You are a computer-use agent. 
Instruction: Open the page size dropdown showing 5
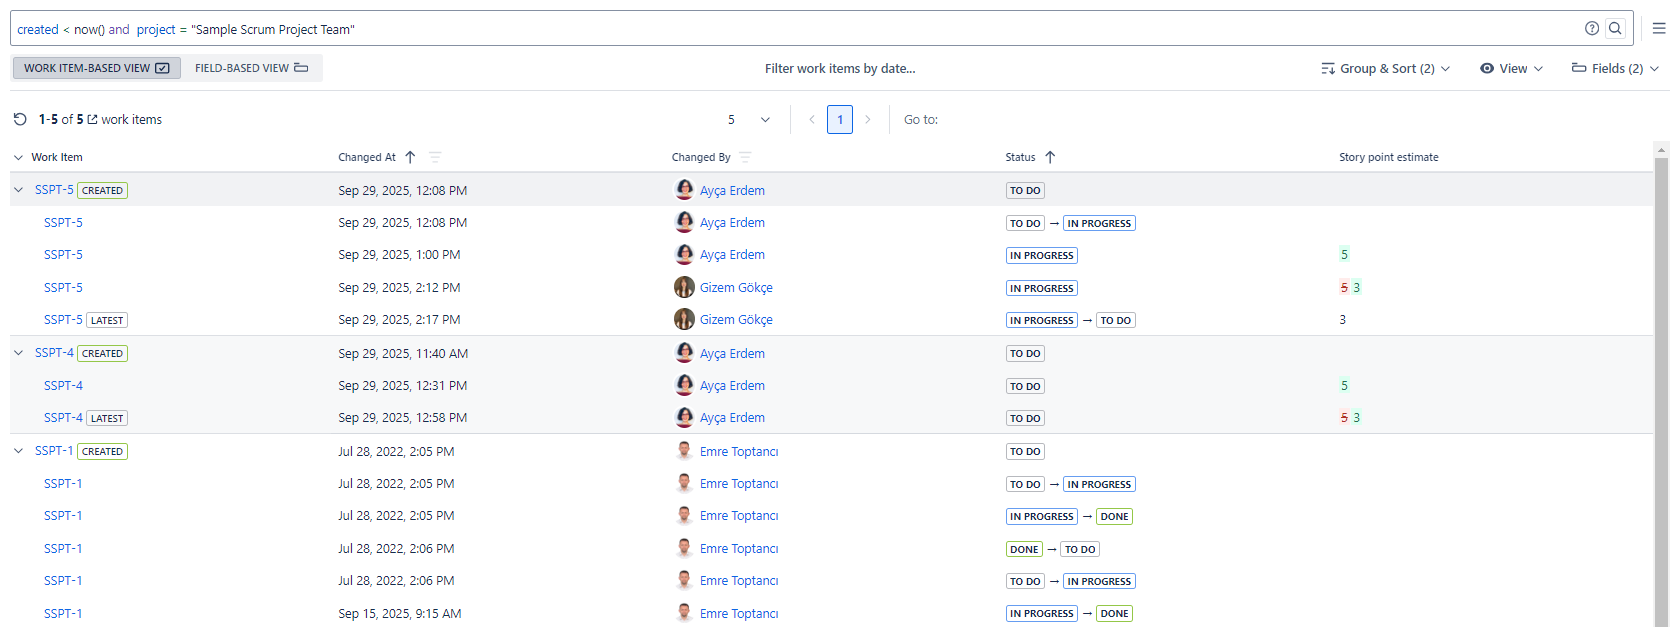point(749,120)
